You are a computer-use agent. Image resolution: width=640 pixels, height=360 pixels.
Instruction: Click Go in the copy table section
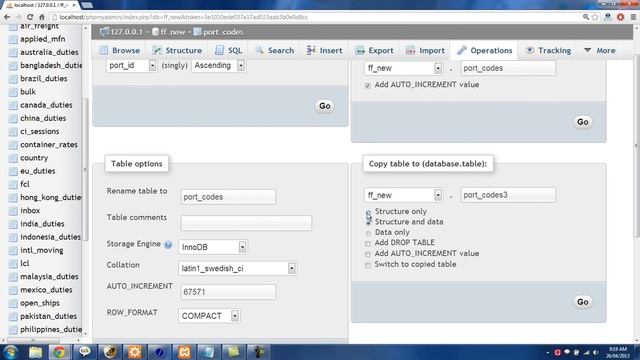[x=582, y=302]
